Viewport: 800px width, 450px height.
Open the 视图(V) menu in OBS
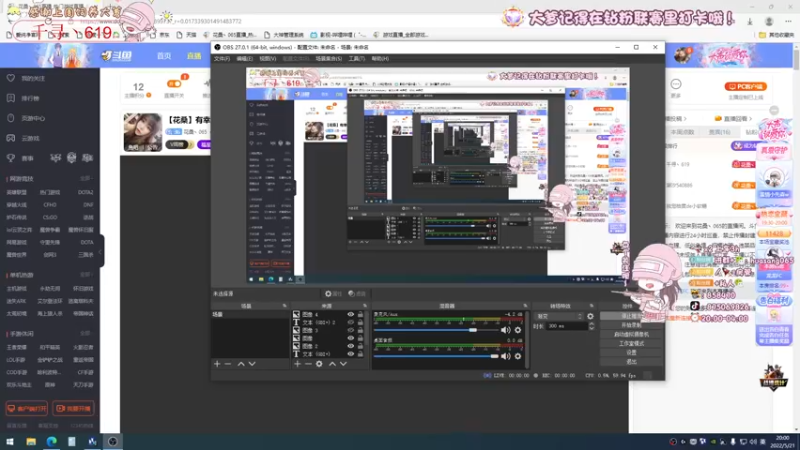267,59
